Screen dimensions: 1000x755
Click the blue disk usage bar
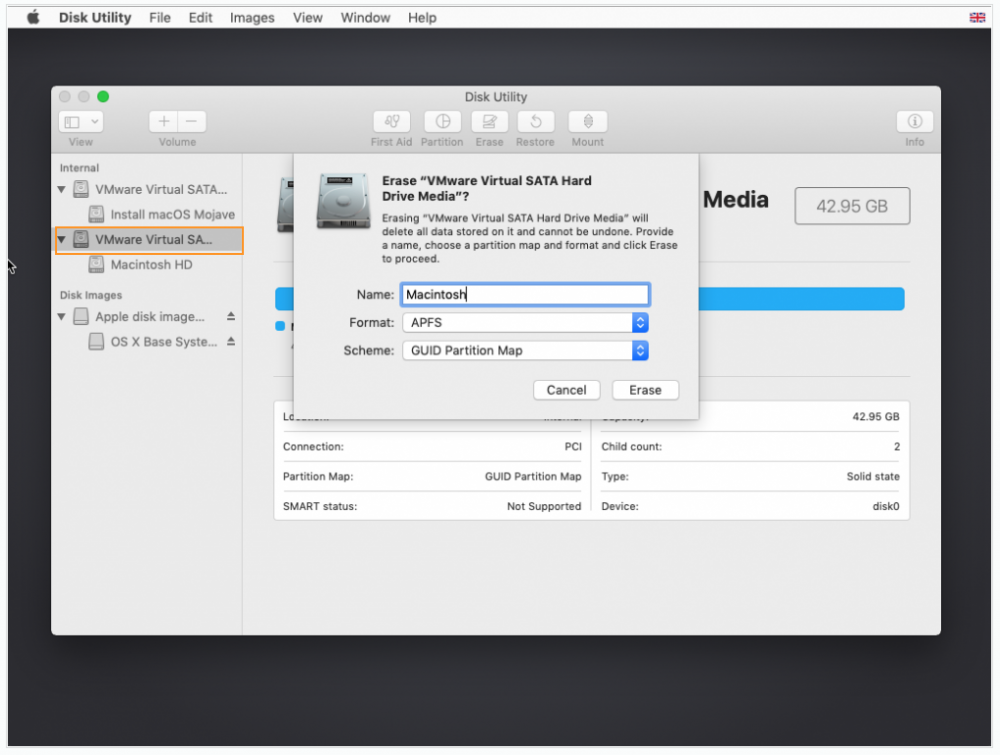[802, 299]
